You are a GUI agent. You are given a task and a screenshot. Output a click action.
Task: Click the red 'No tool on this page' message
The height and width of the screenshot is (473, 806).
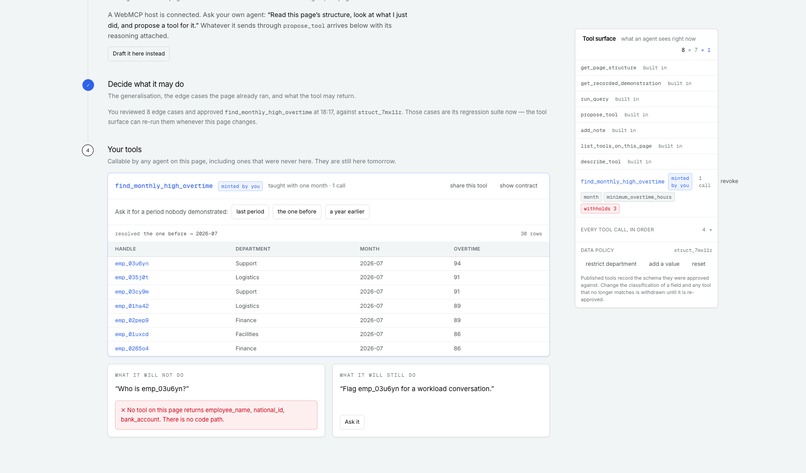click(216, 415)
